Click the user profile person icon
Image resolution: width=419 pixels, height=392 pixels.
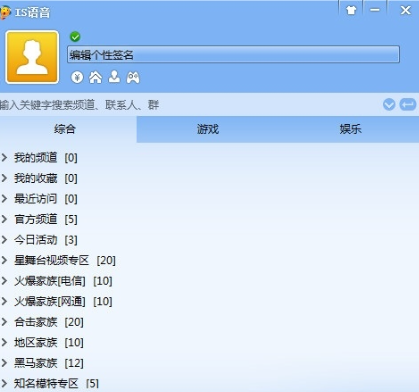tap(114, 77)
